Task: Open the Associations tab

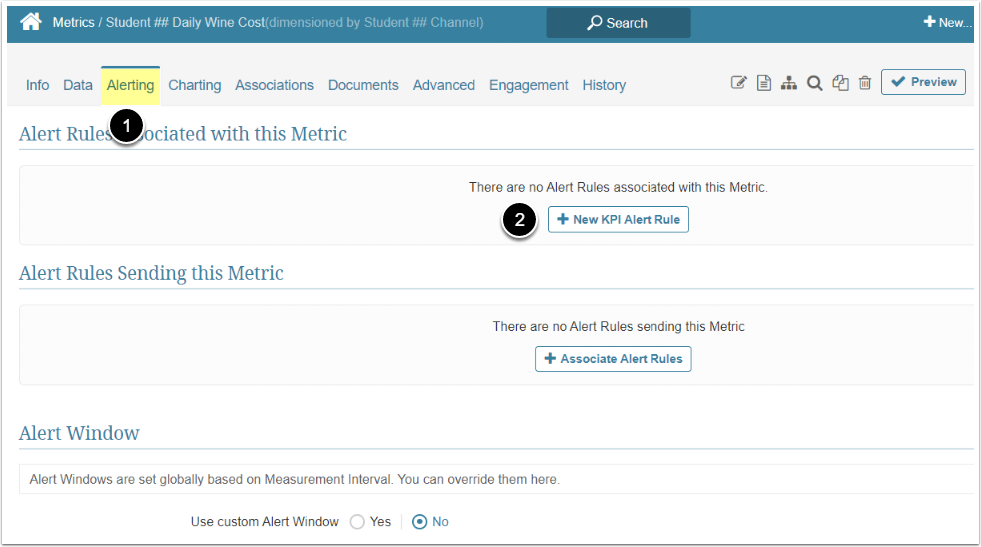Action: coord(274,85)
